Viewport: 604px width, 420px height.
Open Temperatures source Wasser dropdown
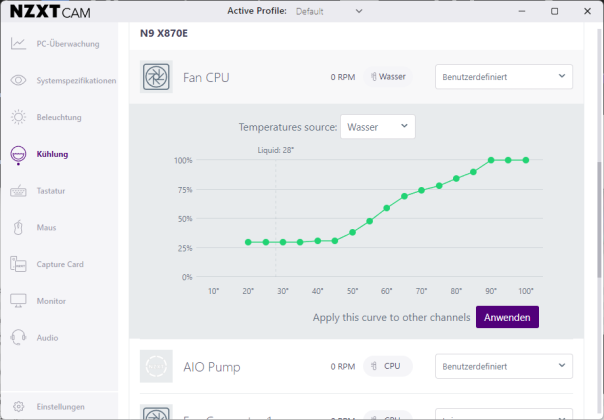377,127
